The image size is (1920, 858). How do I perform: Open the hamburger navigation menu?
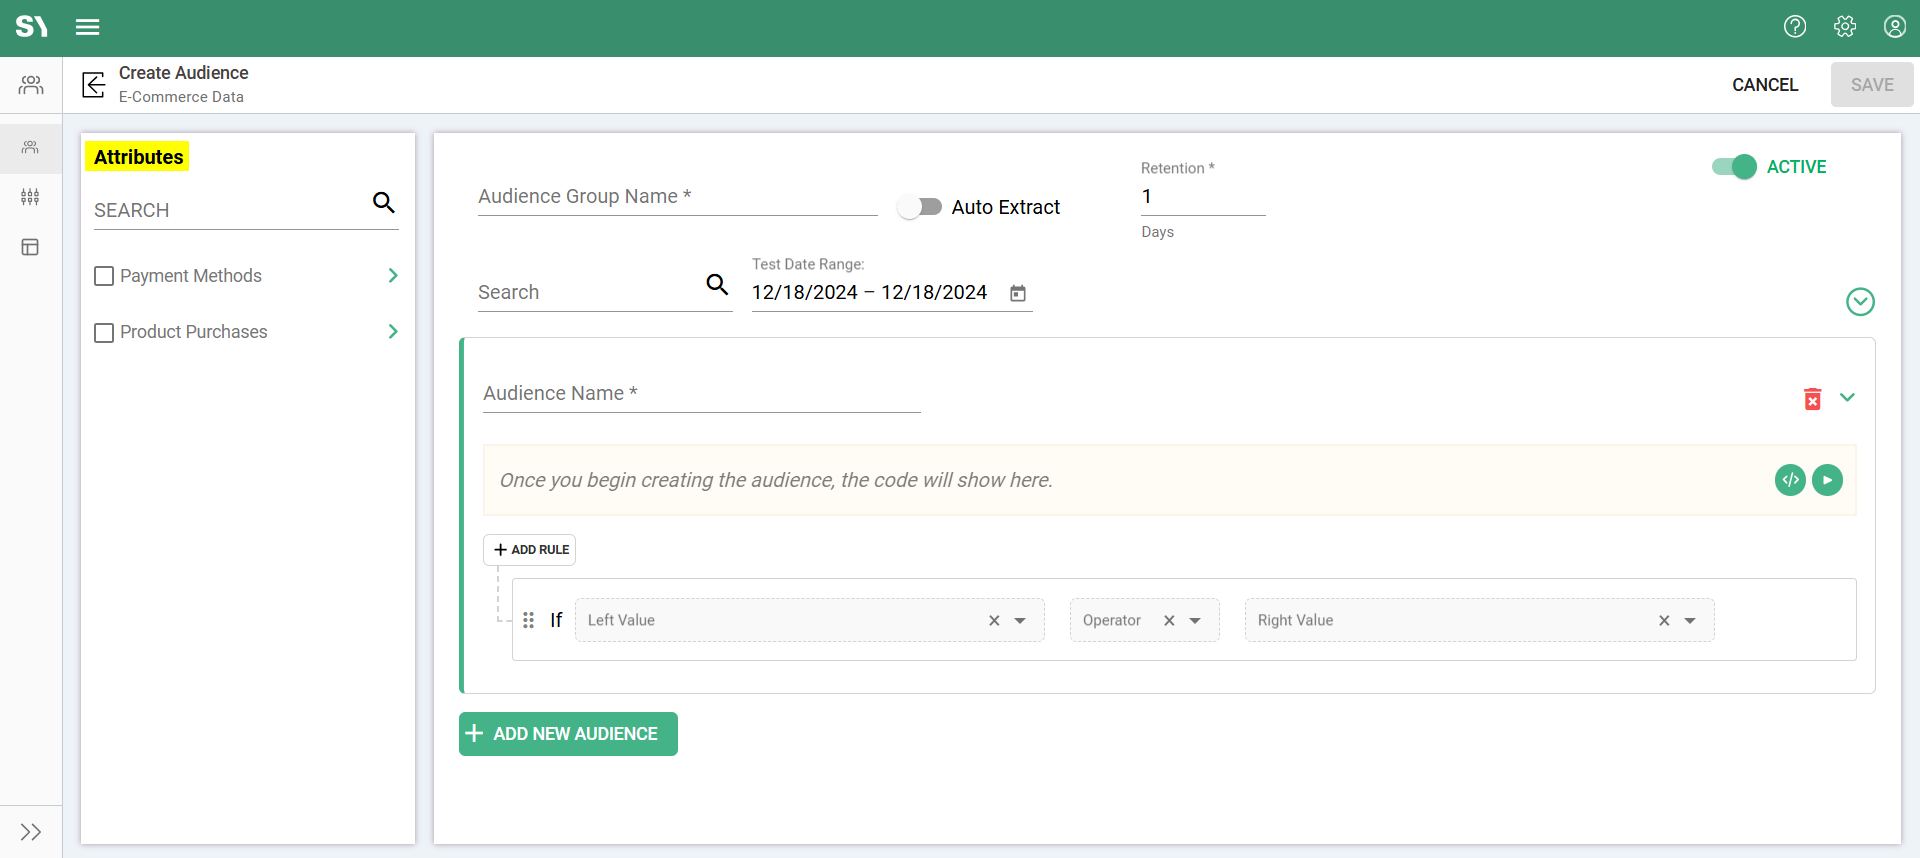88,27
